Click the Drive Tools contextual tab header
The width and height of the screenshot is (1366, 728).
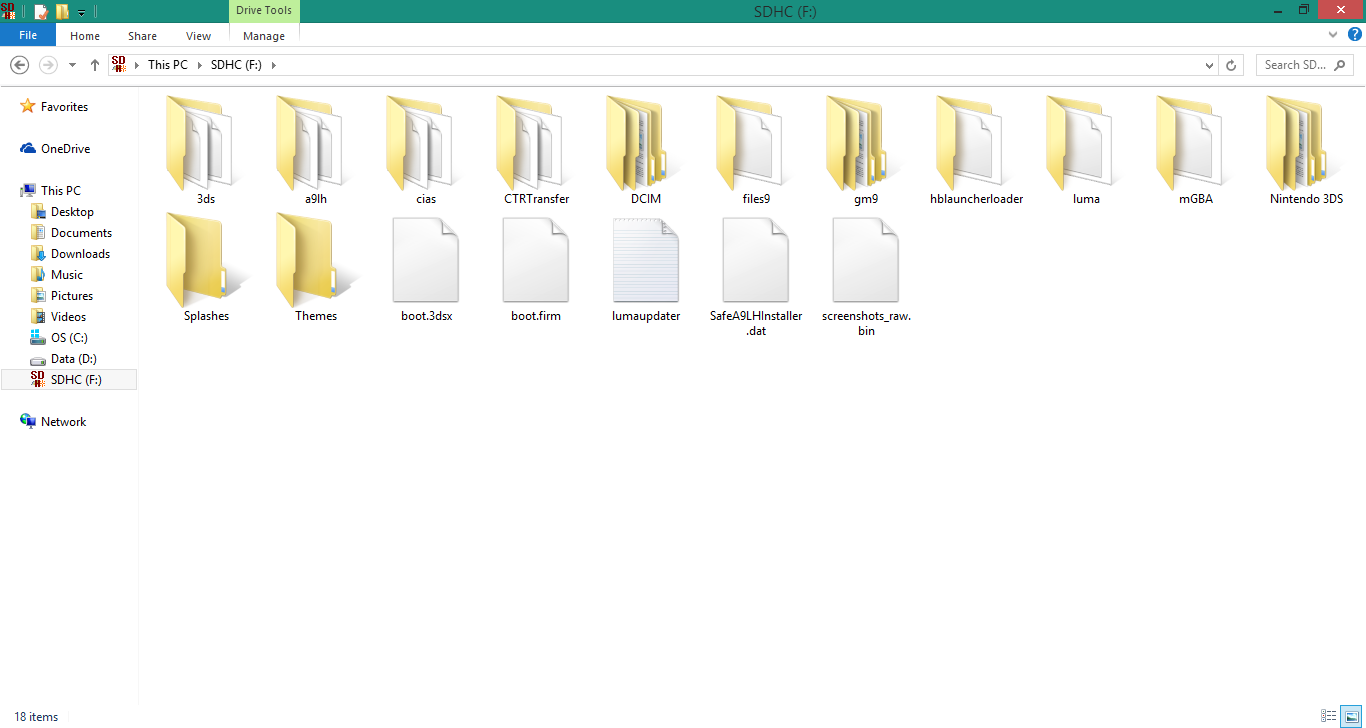tap(264, 11)
